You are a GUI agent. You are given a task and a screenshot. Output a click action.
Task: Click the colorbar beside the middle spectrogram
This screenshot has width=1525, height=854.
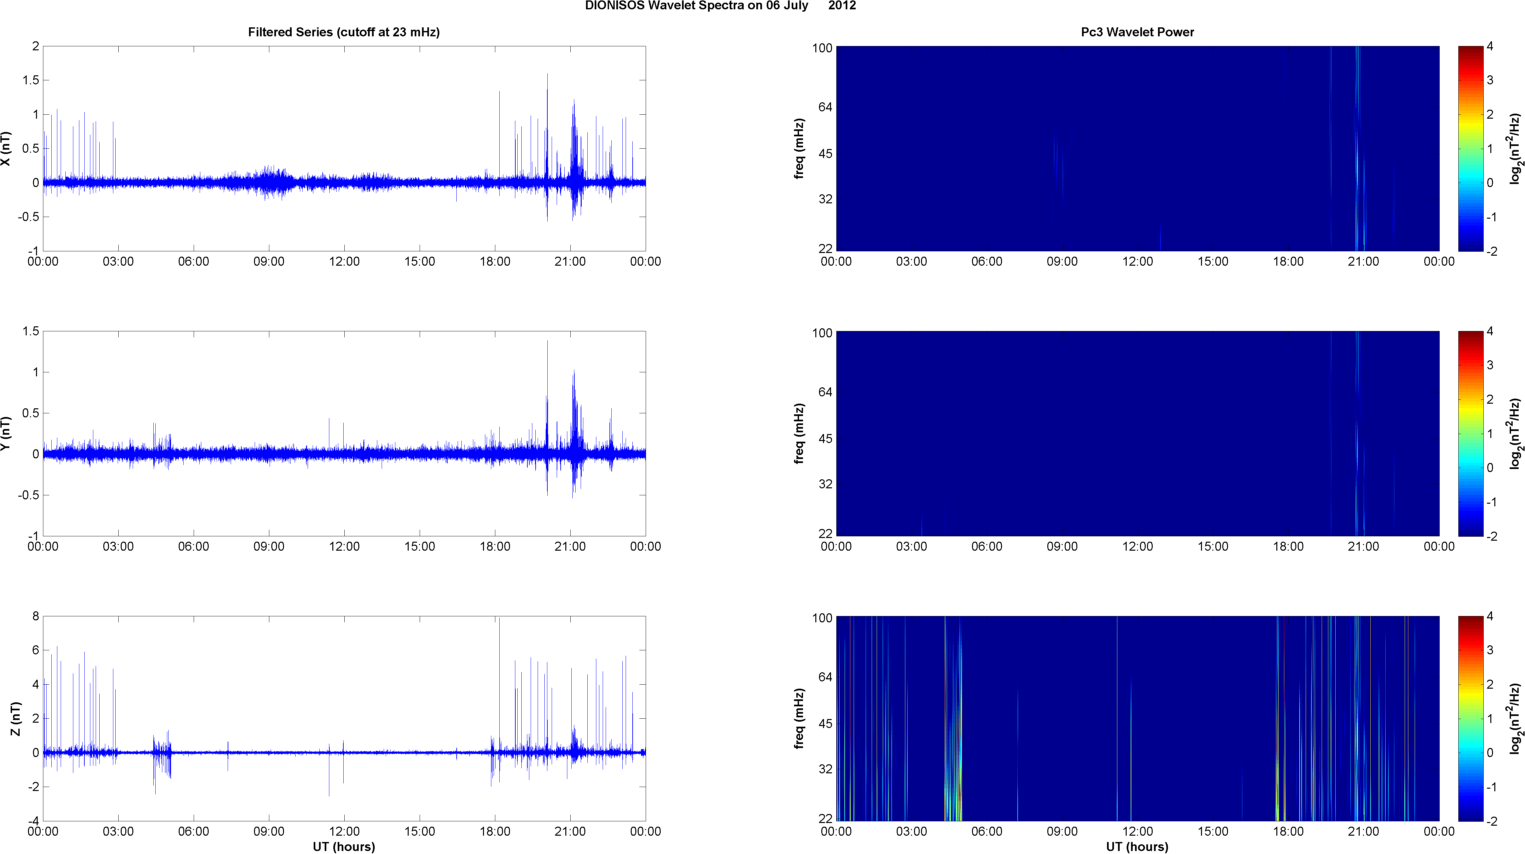point(1470,434)
